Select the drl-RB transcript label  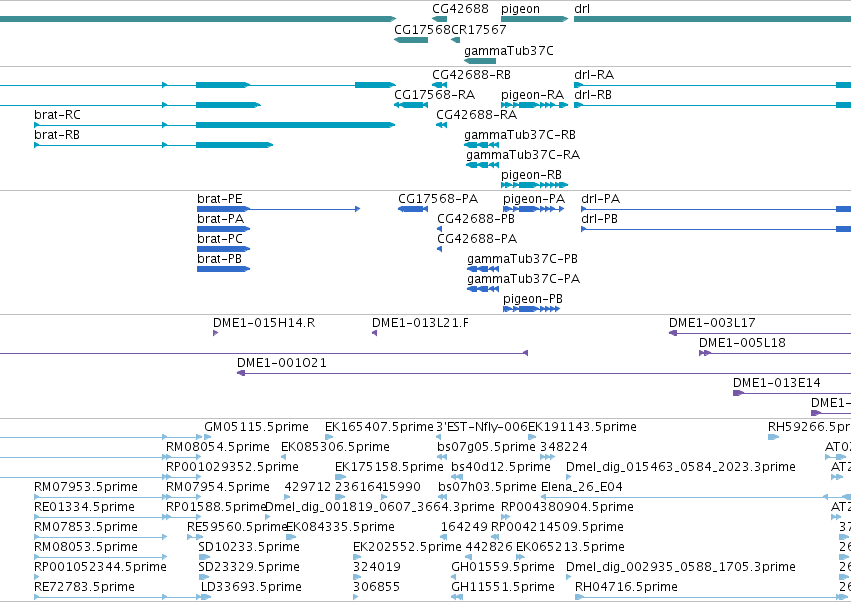coord(593,95)
